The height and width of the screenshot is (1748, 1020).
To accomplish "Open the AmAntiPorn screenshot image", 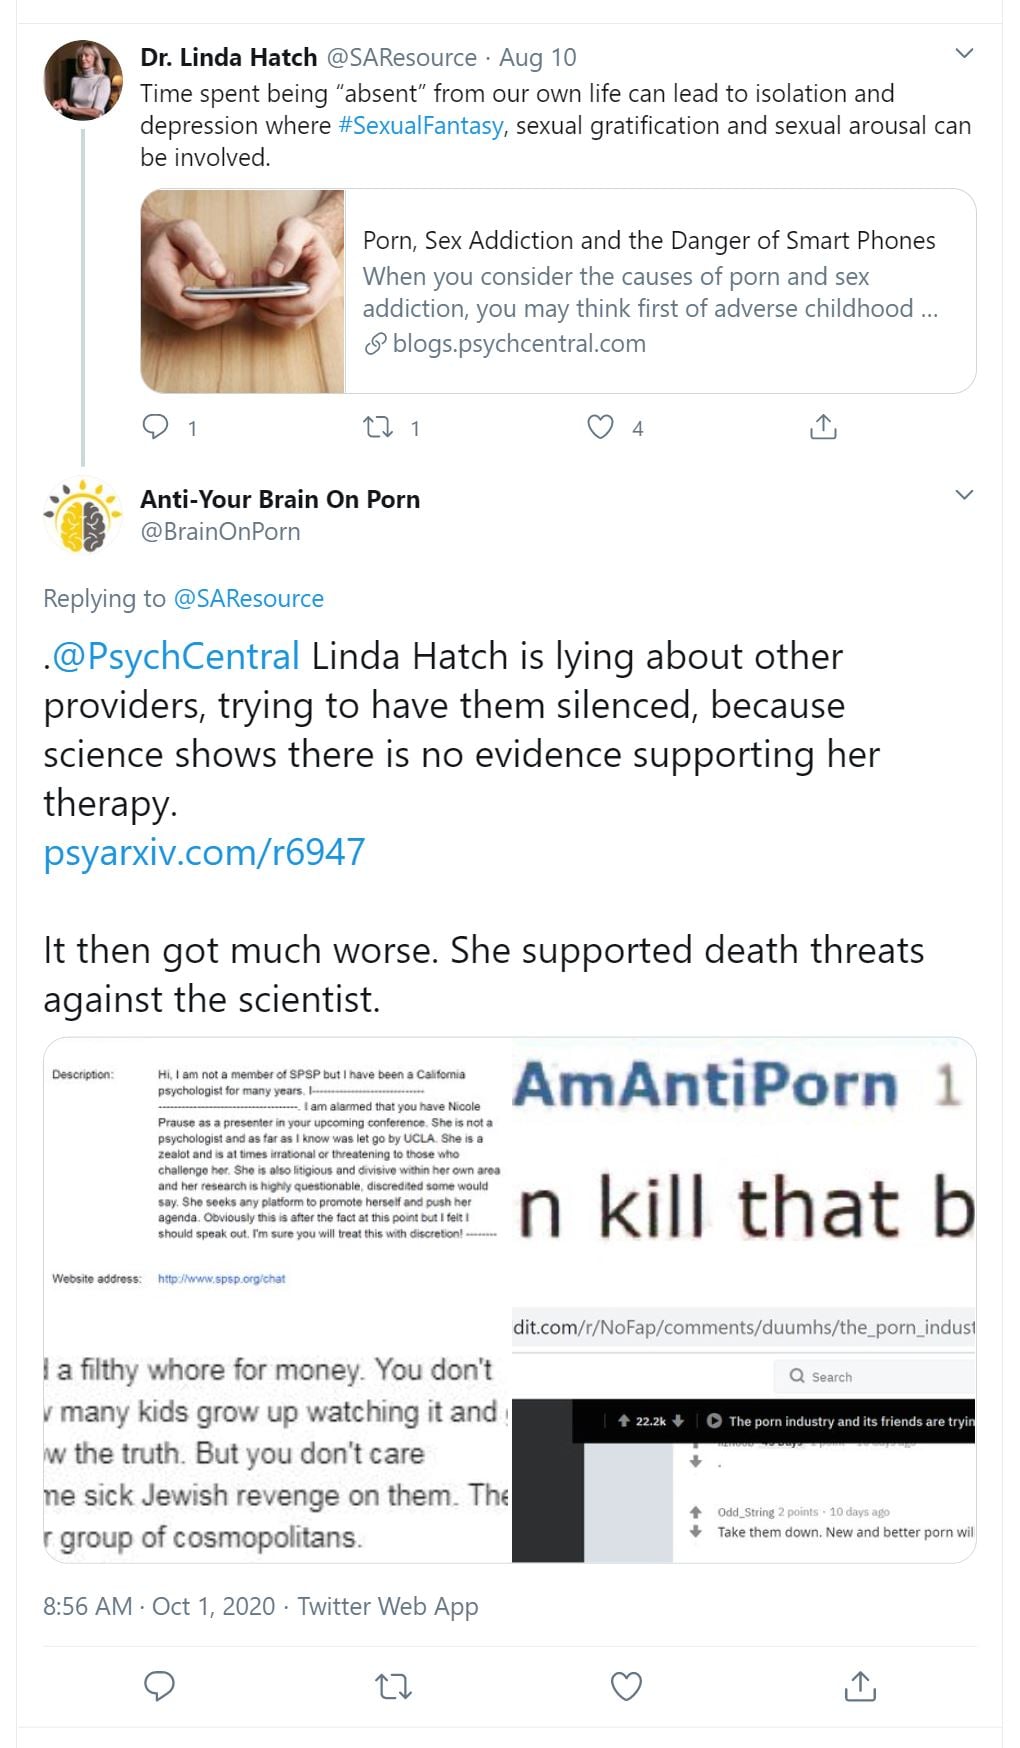I will pos(744,1170).
